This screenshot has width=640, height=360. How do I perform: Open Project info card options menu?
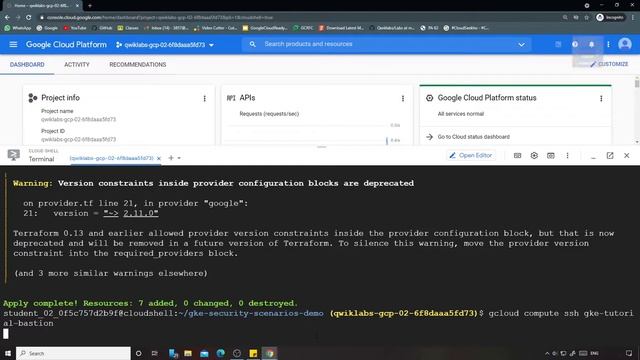(x=204, y=98)
